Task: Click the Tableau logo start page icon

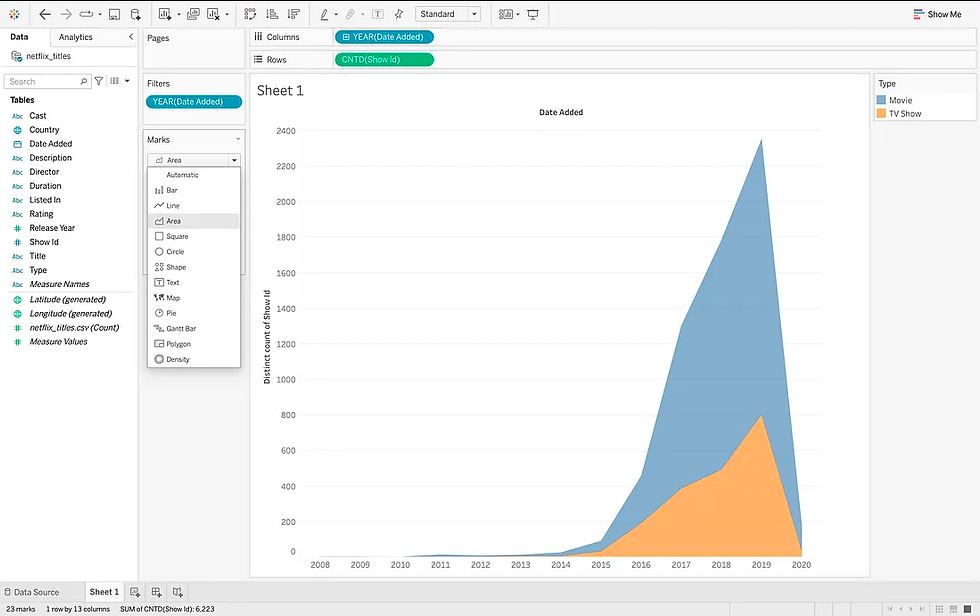Action: [14, 14]
